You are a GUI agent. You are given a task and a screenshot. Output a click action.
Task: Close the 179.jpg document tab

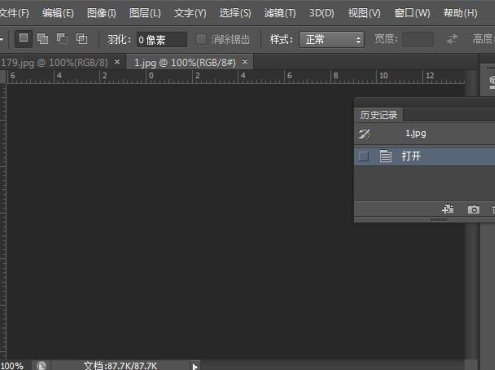pyautogui.click(x=117, y=62)
